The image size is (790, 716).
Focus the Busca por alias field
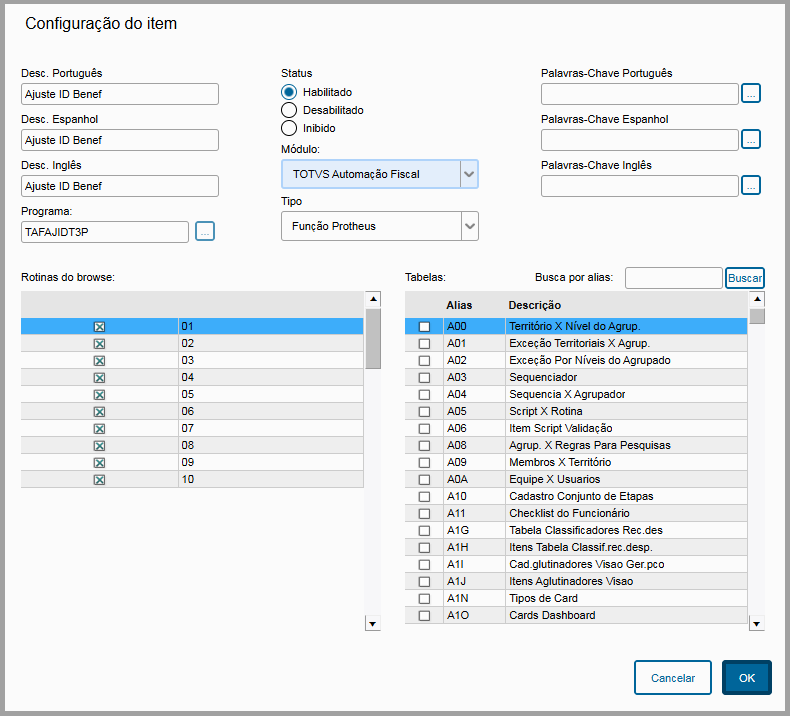point(673,278)
